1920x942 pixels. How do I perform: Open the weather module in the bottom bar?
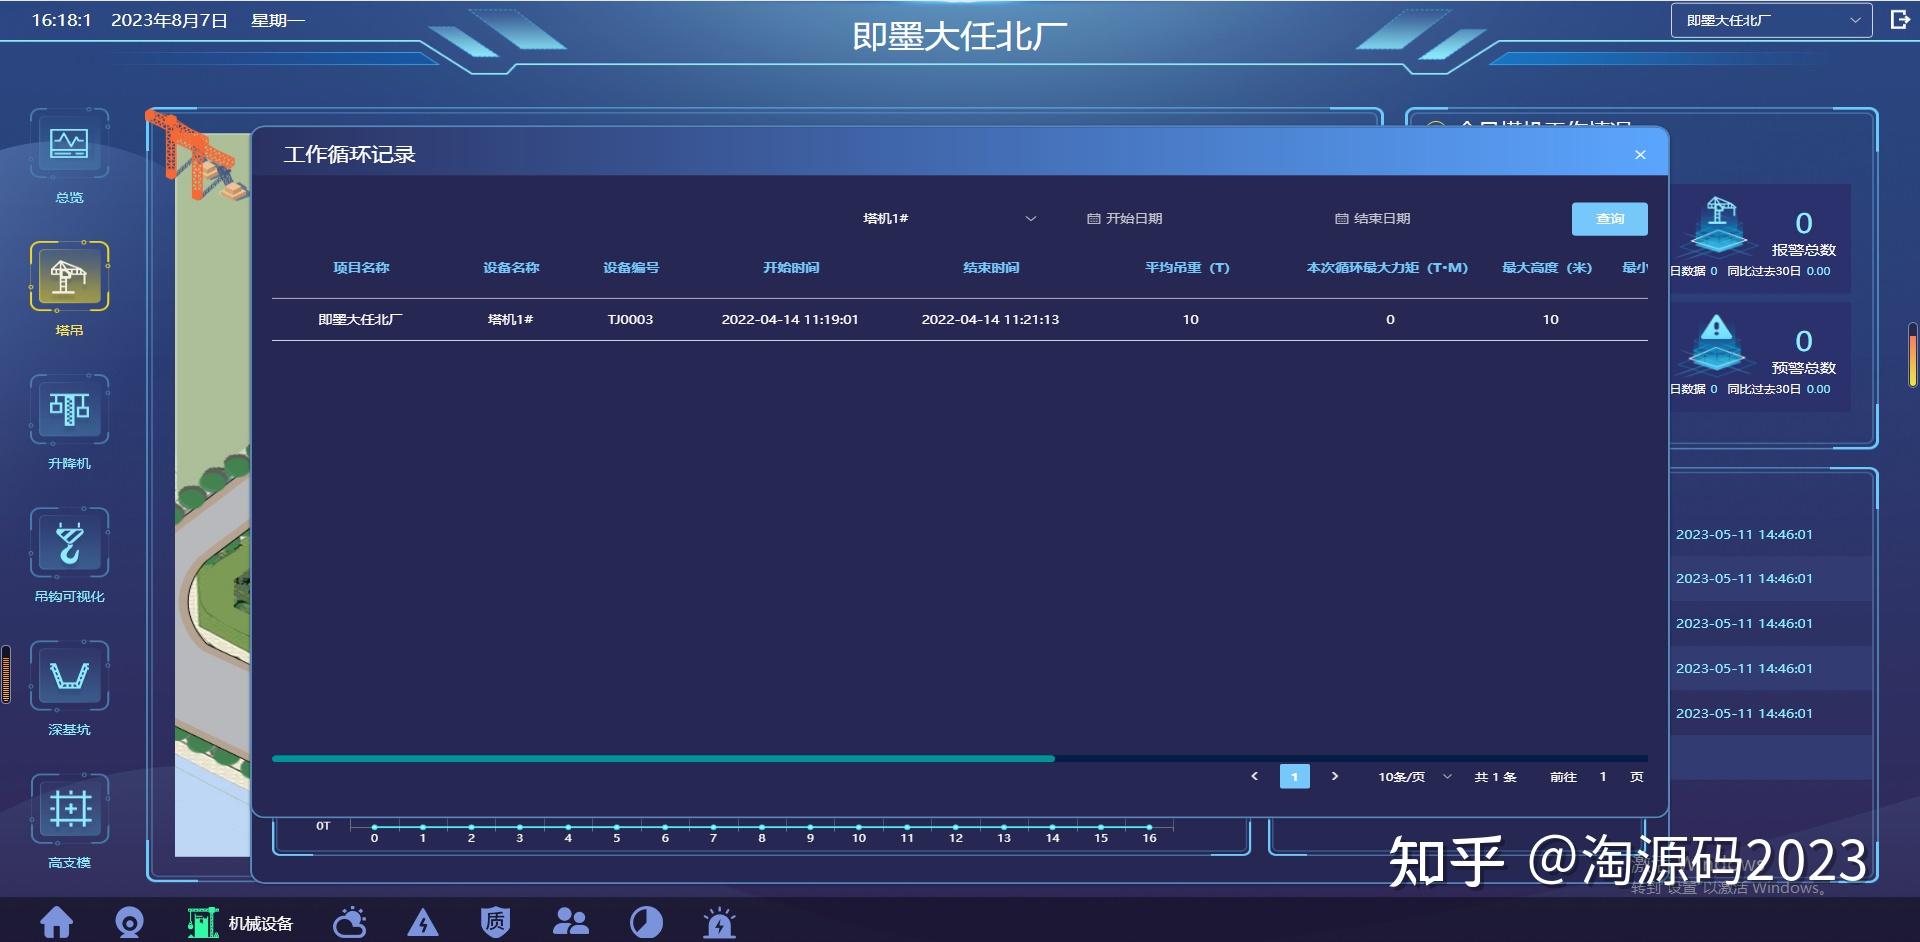tap(349, 922)
